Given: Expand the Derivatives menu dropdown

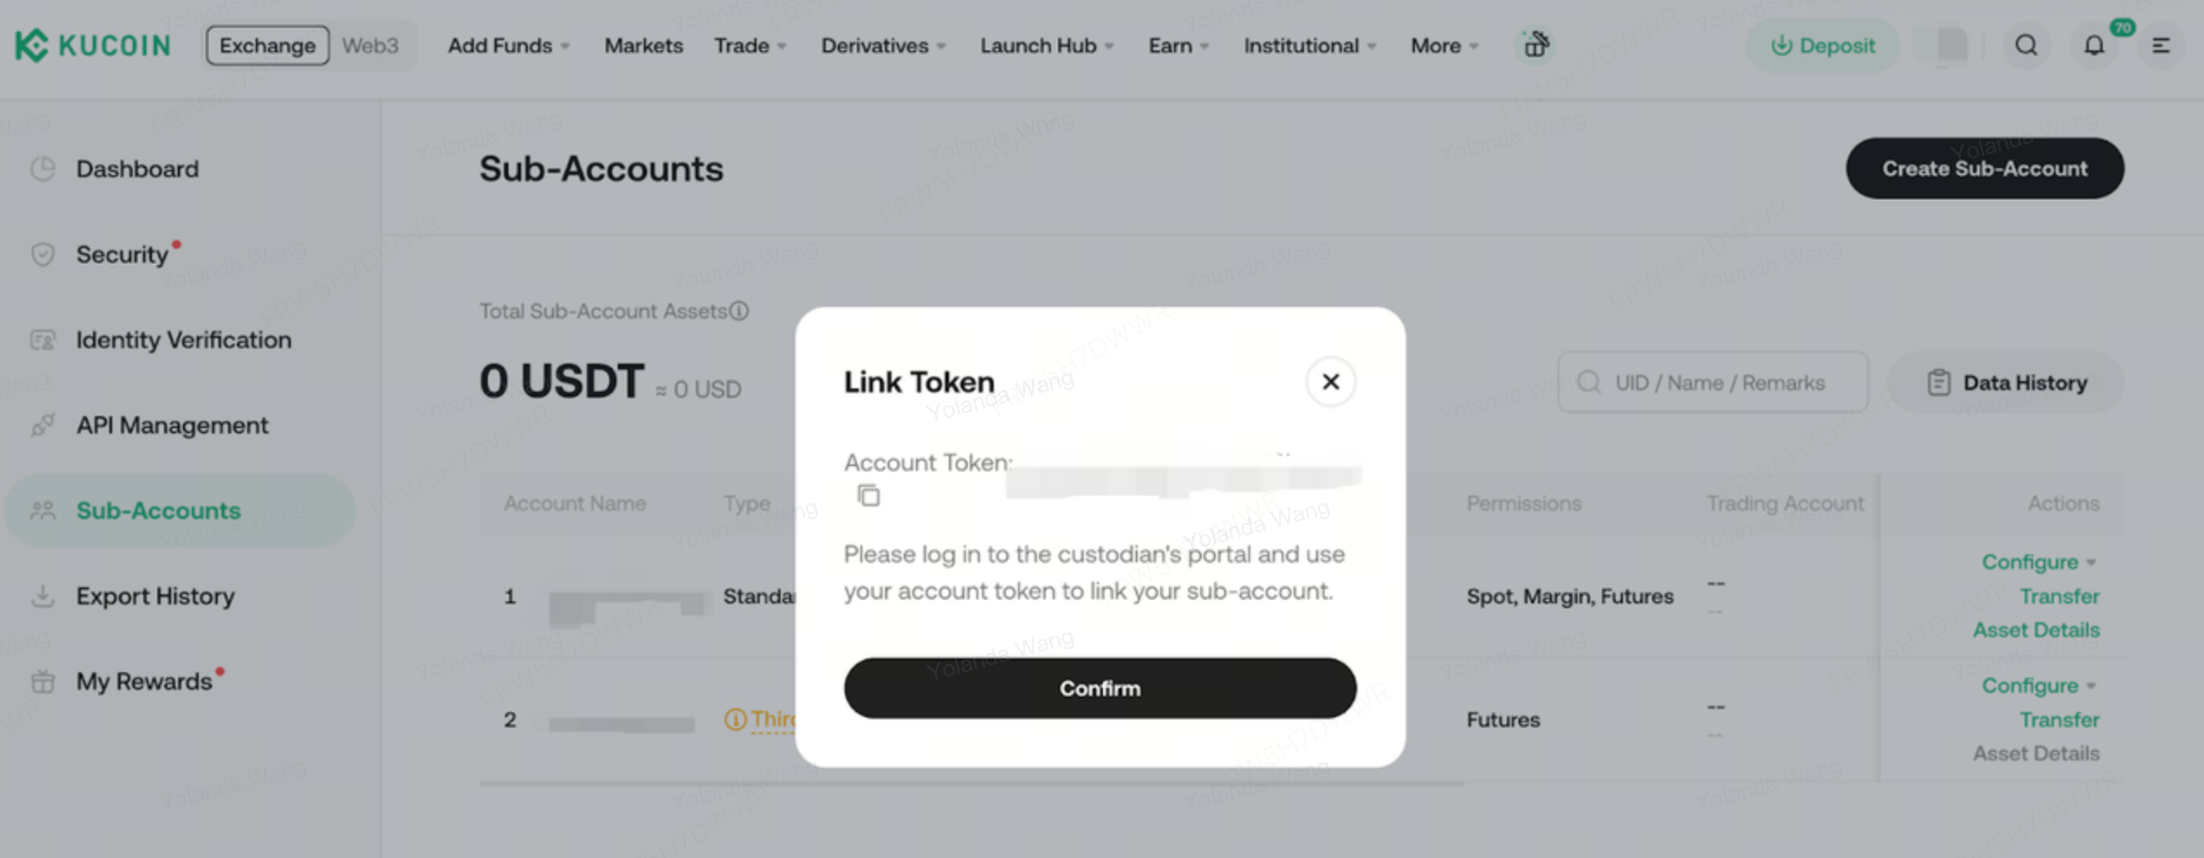Looking at the screenshot, I should (883, 46).
